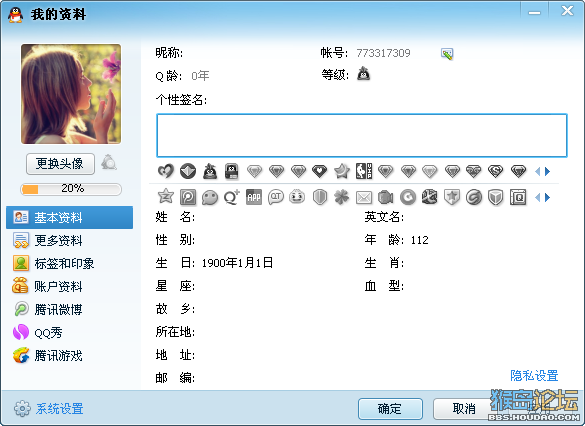The image size is (585, 426).
Task: Click the penguin lock security icon
Action: tap(232, 171)
